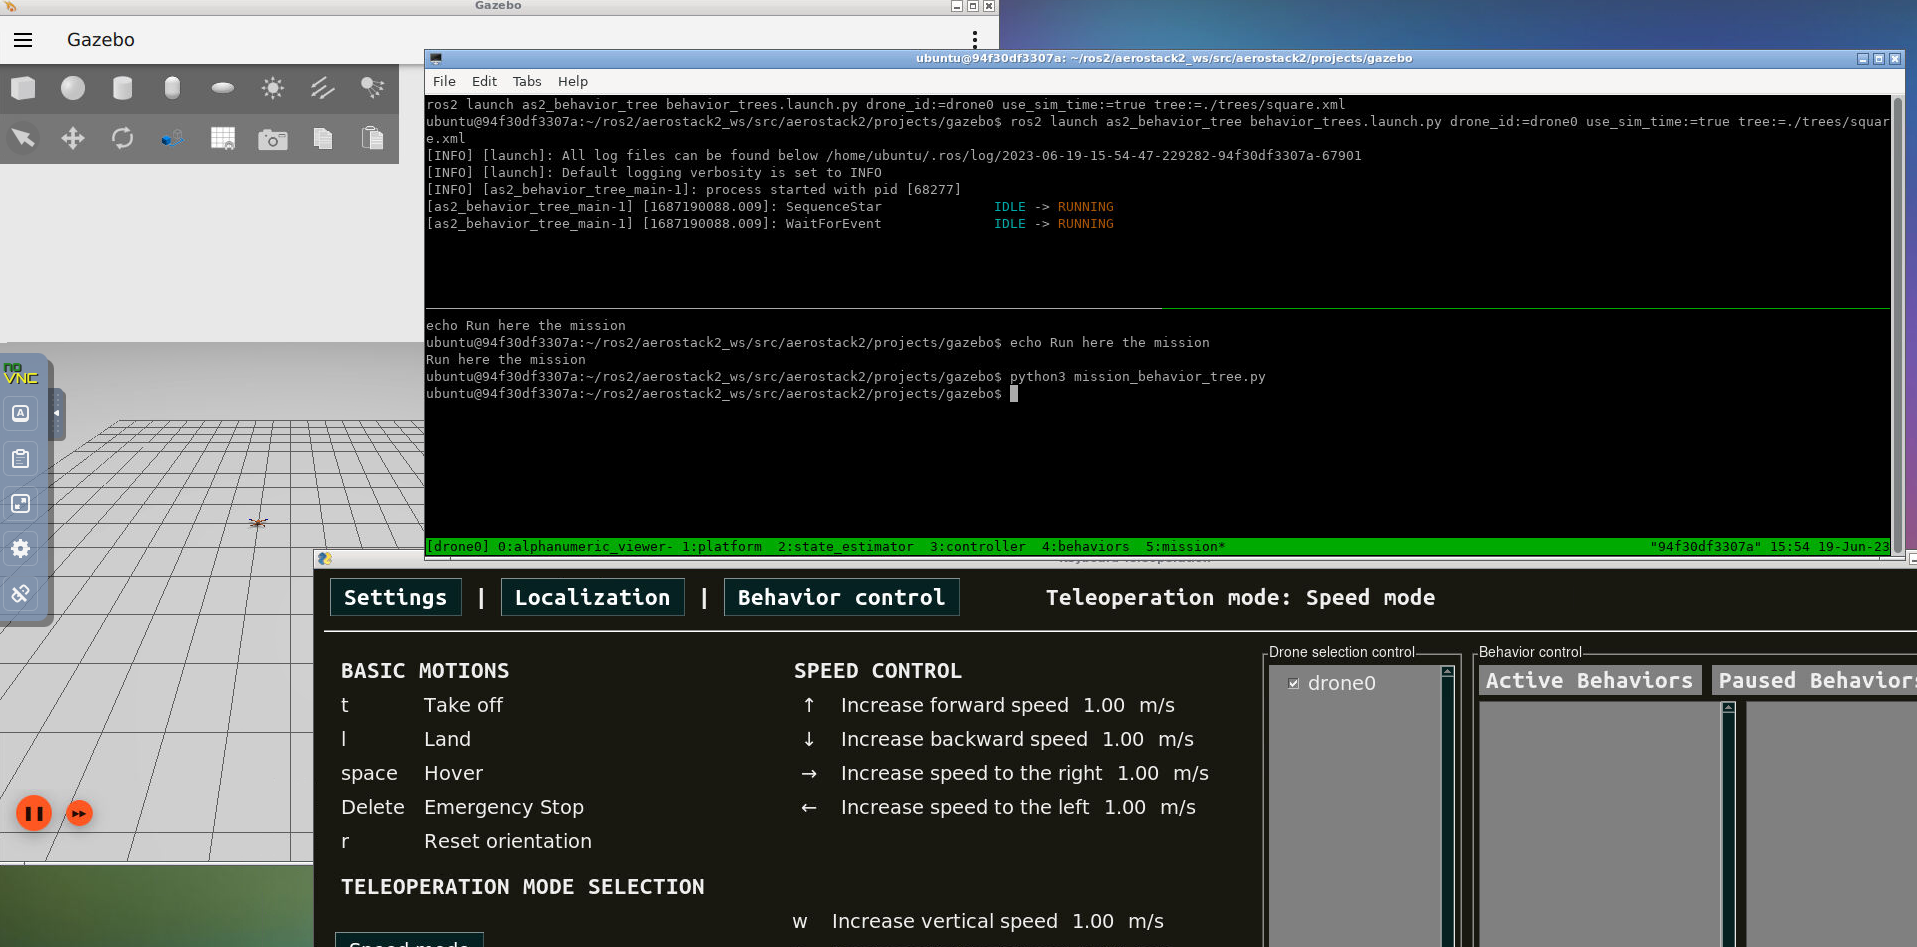The height and width of the screenshot is (947, 1917).
Task: Expand the Gazebo hamburger menu
Action: [22, 40]
